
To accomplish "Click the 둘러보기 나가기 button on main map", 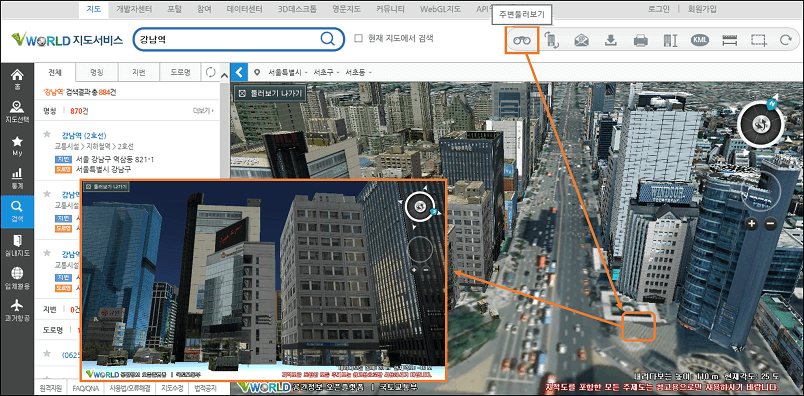I will click(271, 93).
